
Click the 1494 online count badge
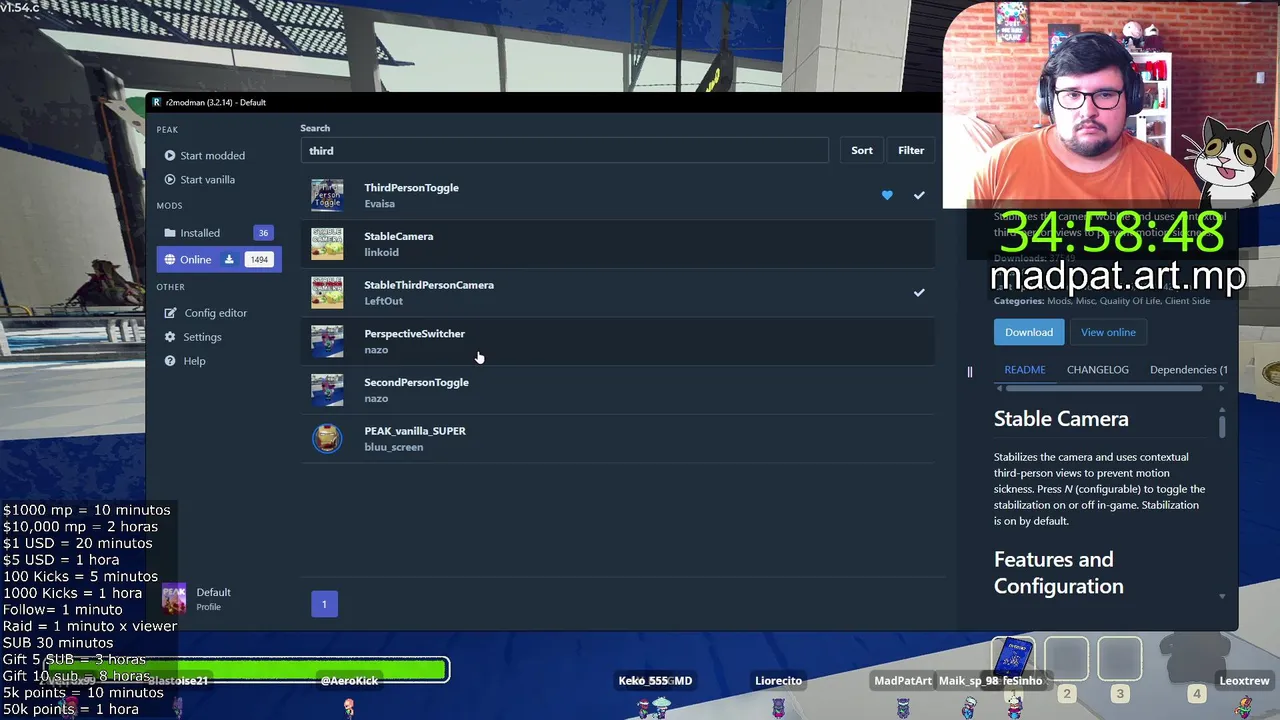click(259, 260)
